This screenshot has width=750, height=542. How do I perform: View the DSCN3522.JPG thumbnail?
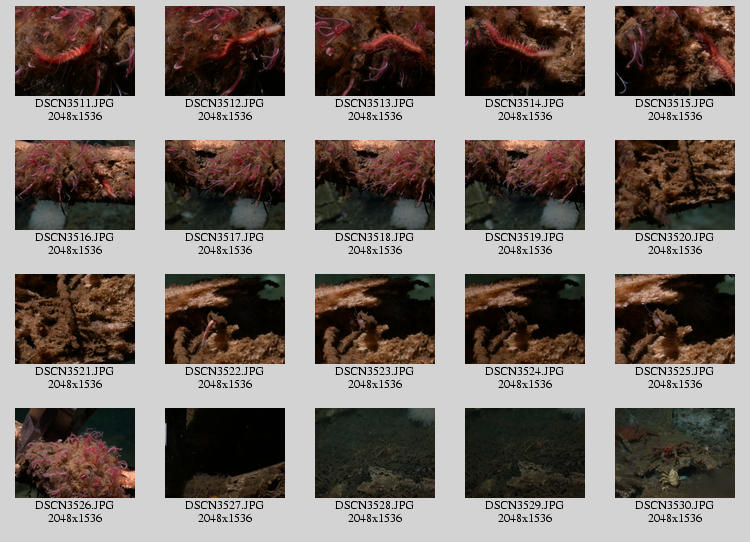click(x=225, y=319)
